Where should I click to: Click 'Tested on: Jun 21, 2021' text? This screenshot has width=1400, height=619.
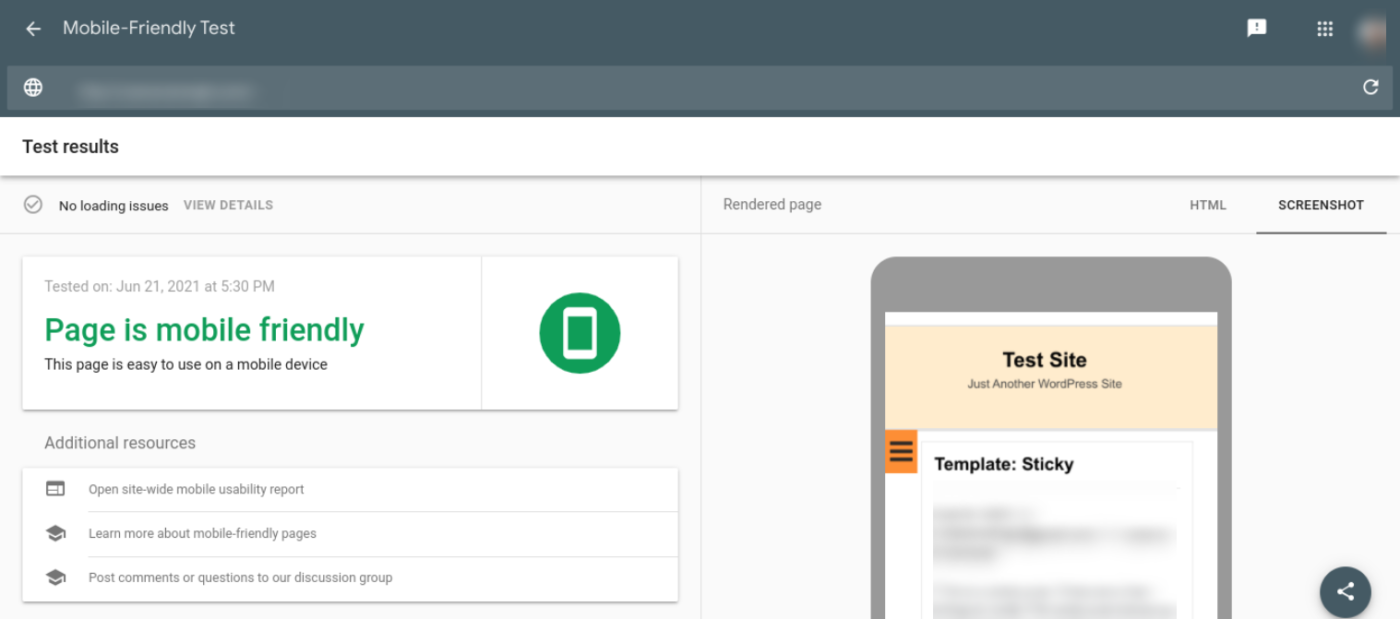(x=159, y=286)
